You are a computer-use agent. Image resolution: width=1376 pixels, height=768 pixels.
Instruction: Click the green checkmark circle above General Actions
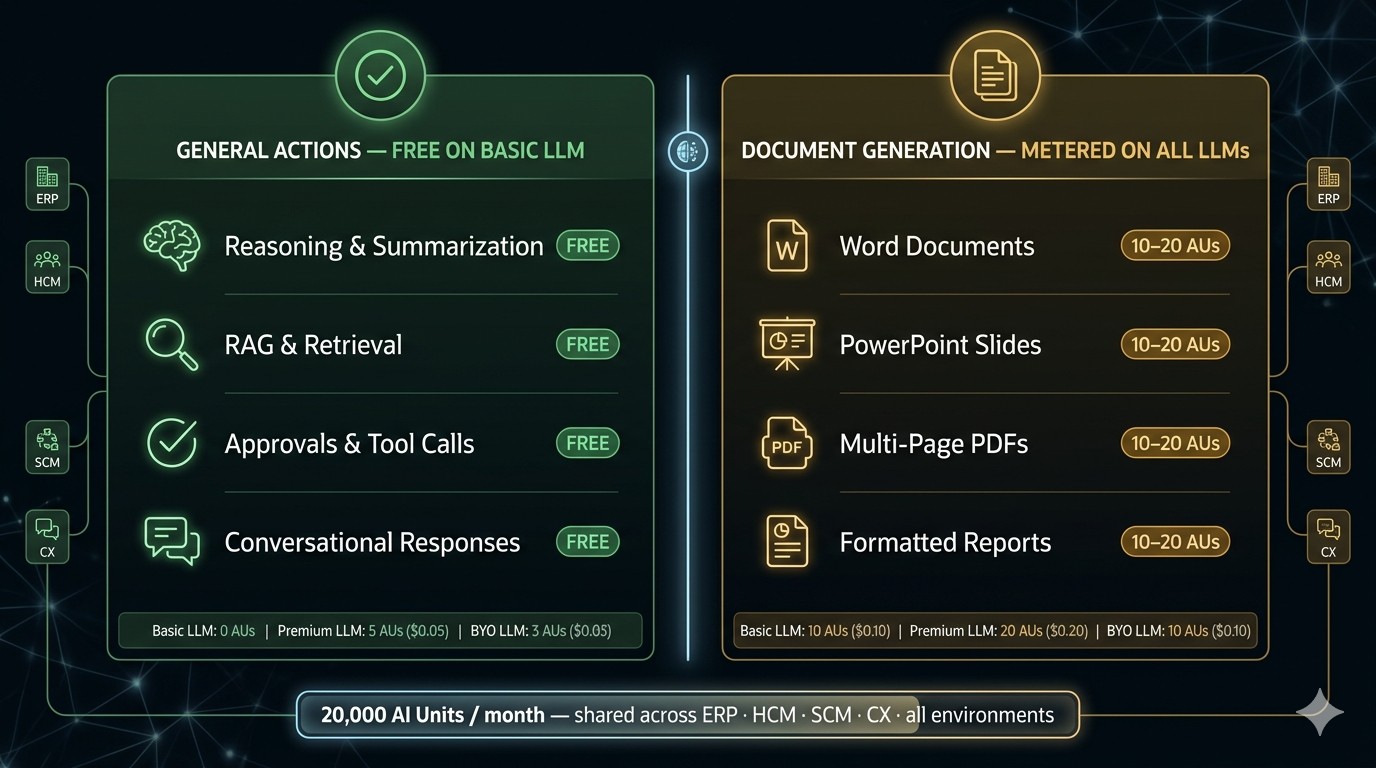[x=380, y=76]
